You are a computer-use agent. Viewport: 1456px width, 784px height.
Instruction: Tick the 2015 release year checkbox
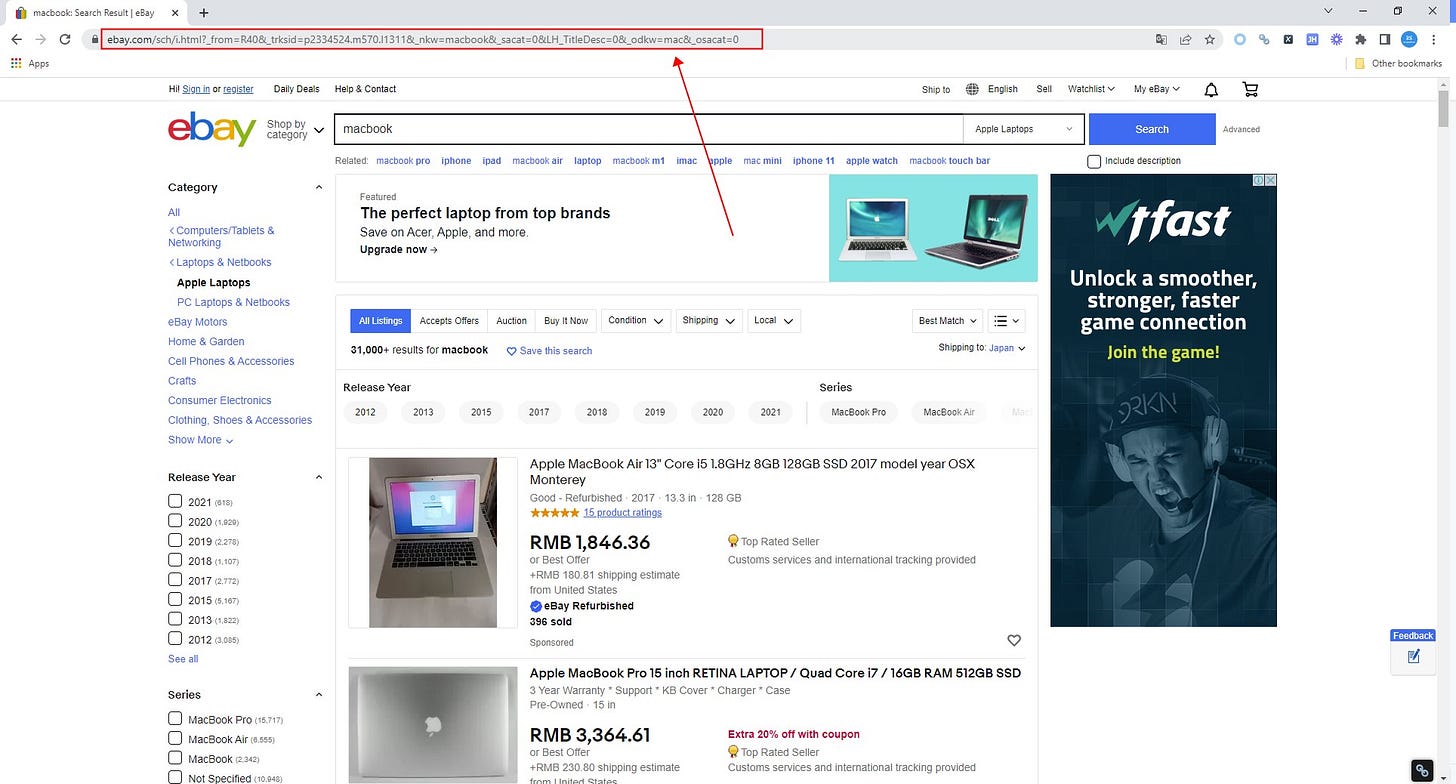175,599
